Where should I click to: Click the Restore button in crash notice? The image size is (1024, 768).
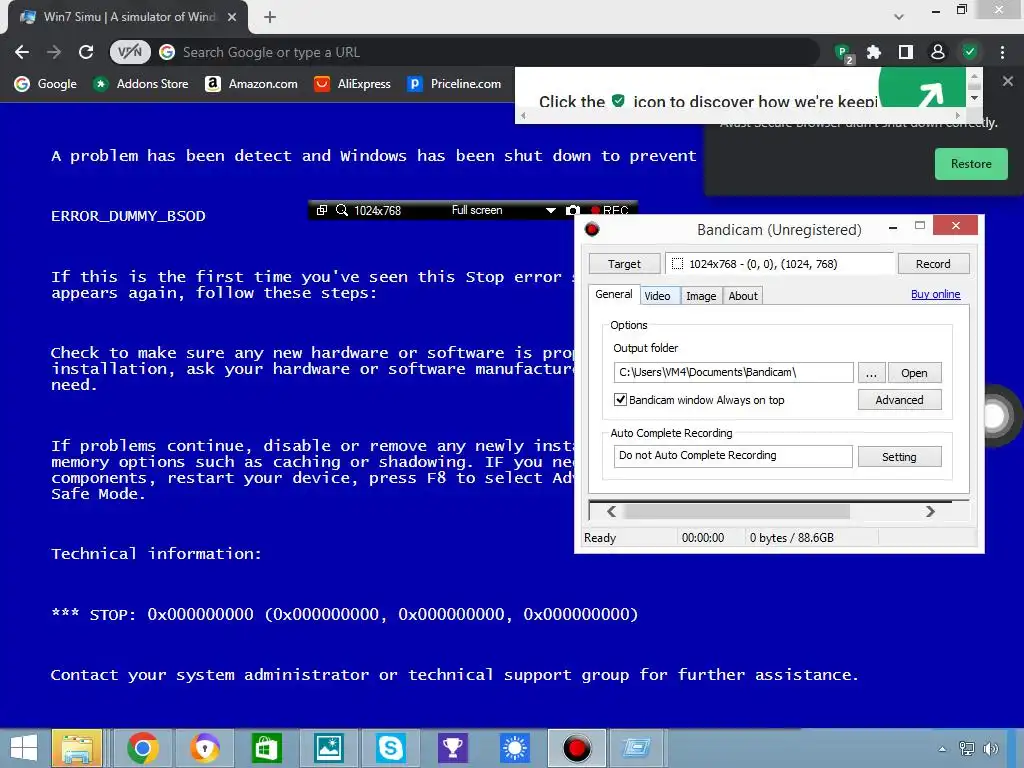[971, 164]
